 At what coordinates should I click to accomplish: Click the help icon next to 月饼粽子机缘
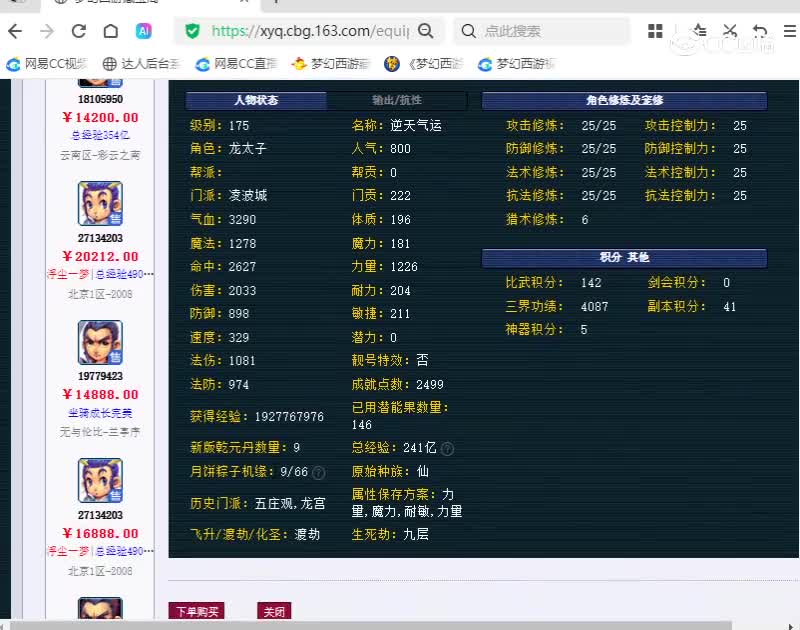point(318,473)
